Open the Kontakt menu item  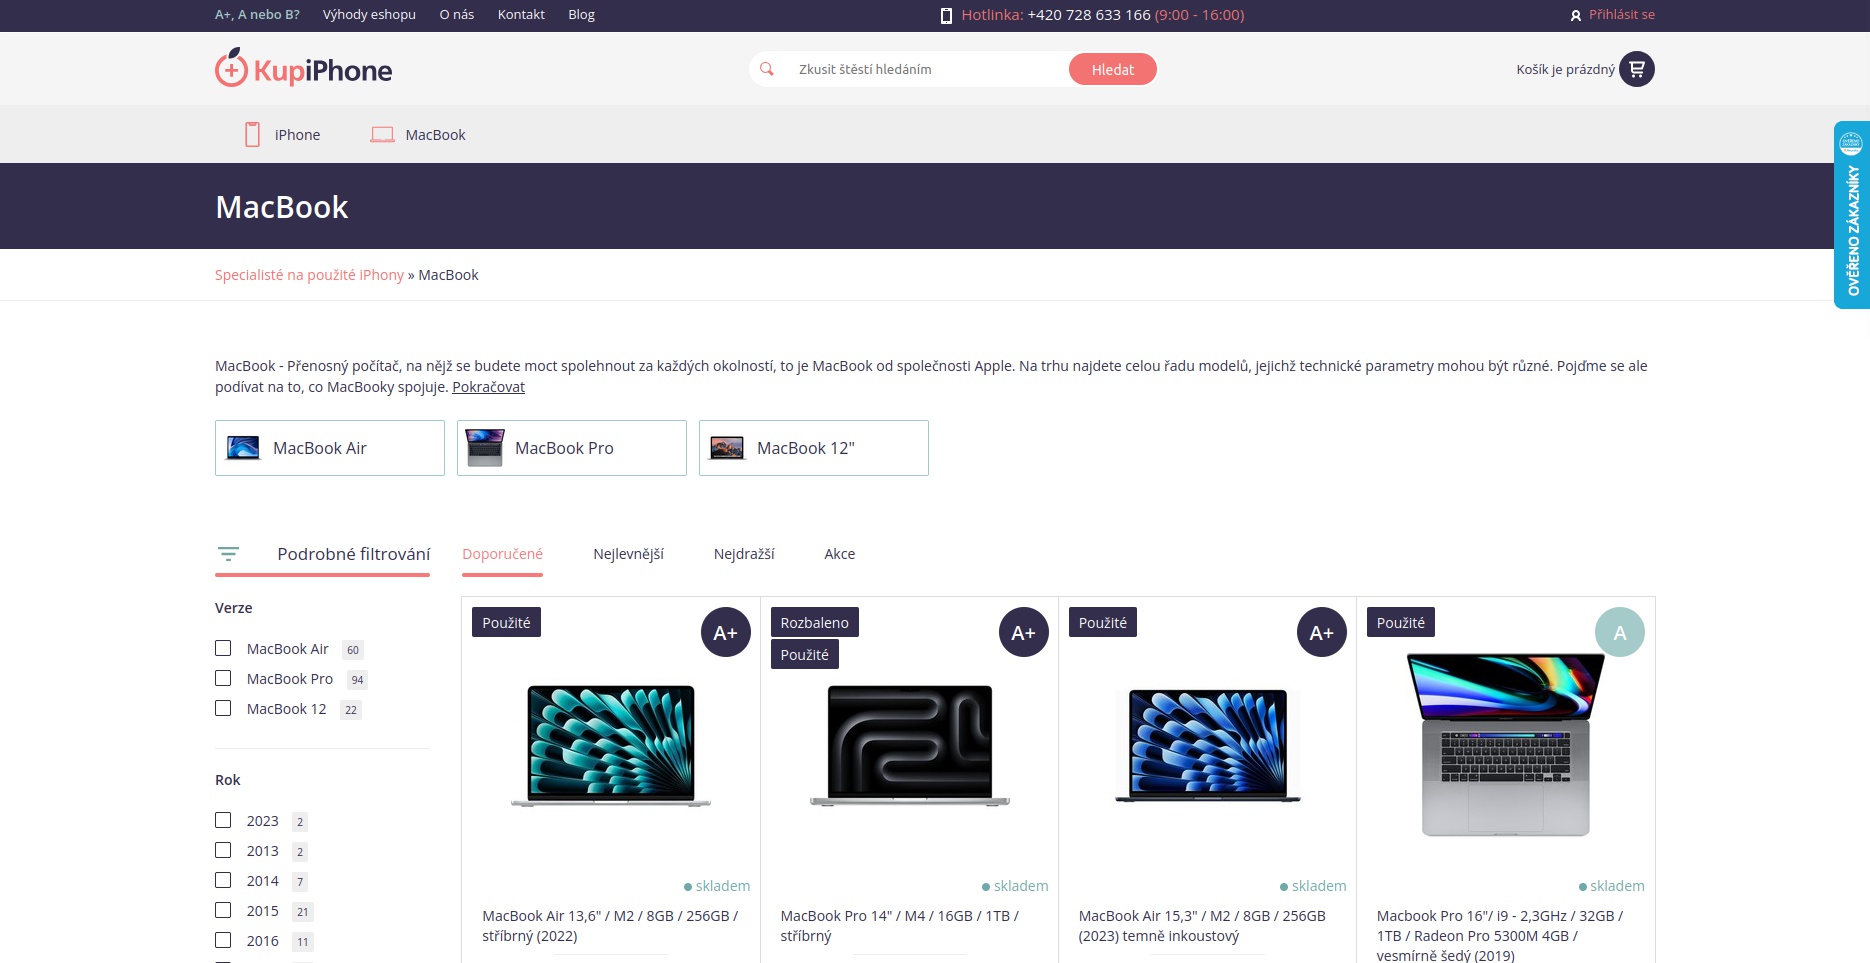click(x=521, y=15)
